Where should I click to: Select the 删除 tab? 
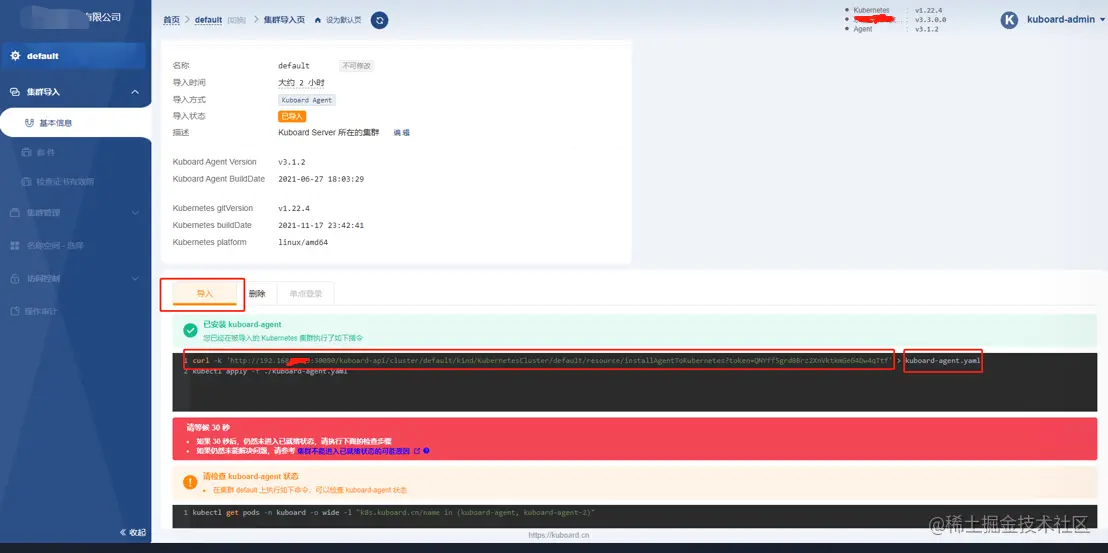[257, 294]
